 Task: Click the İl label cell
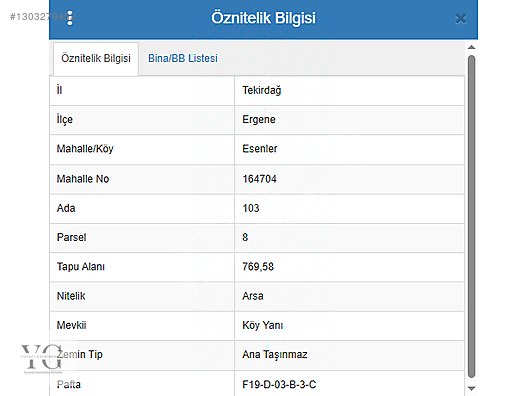tap(142, 91)
